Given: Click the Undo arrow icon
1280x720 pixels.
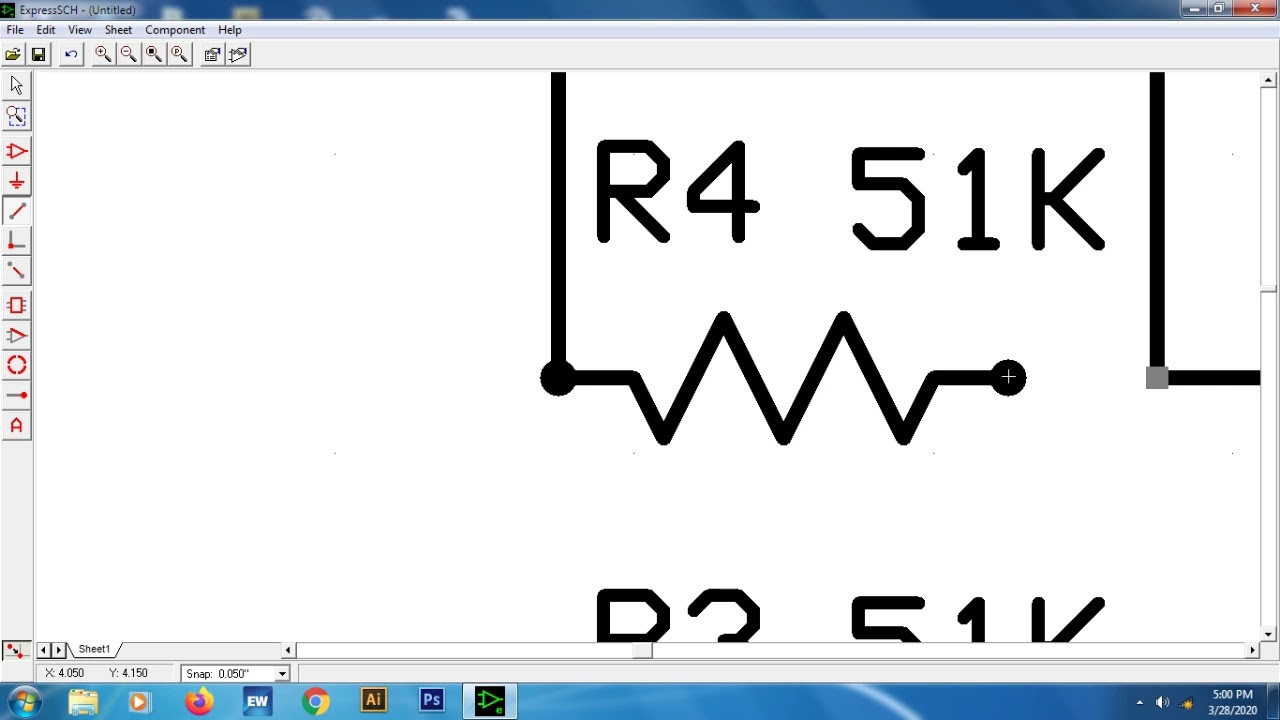Looking at the screenshot, I should (71, 55).
